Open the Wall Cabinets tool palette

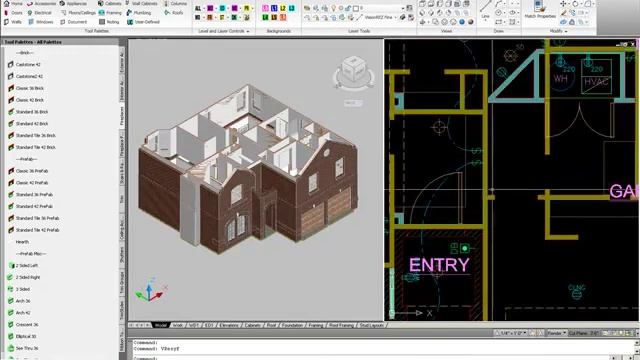coord(141,3)
